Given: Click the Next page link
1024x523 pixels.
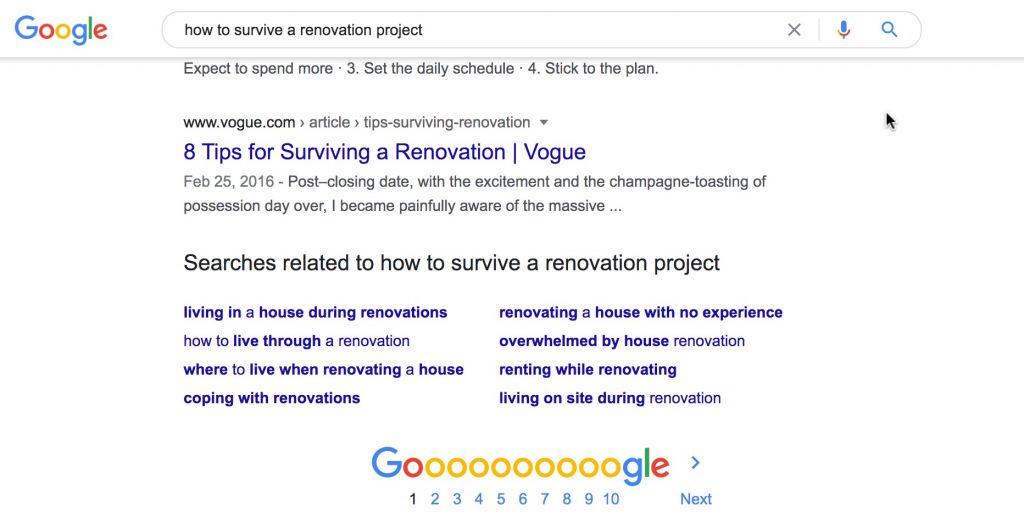Looking at the screenshot, I should pyautogui.click(x=696, y=499).
